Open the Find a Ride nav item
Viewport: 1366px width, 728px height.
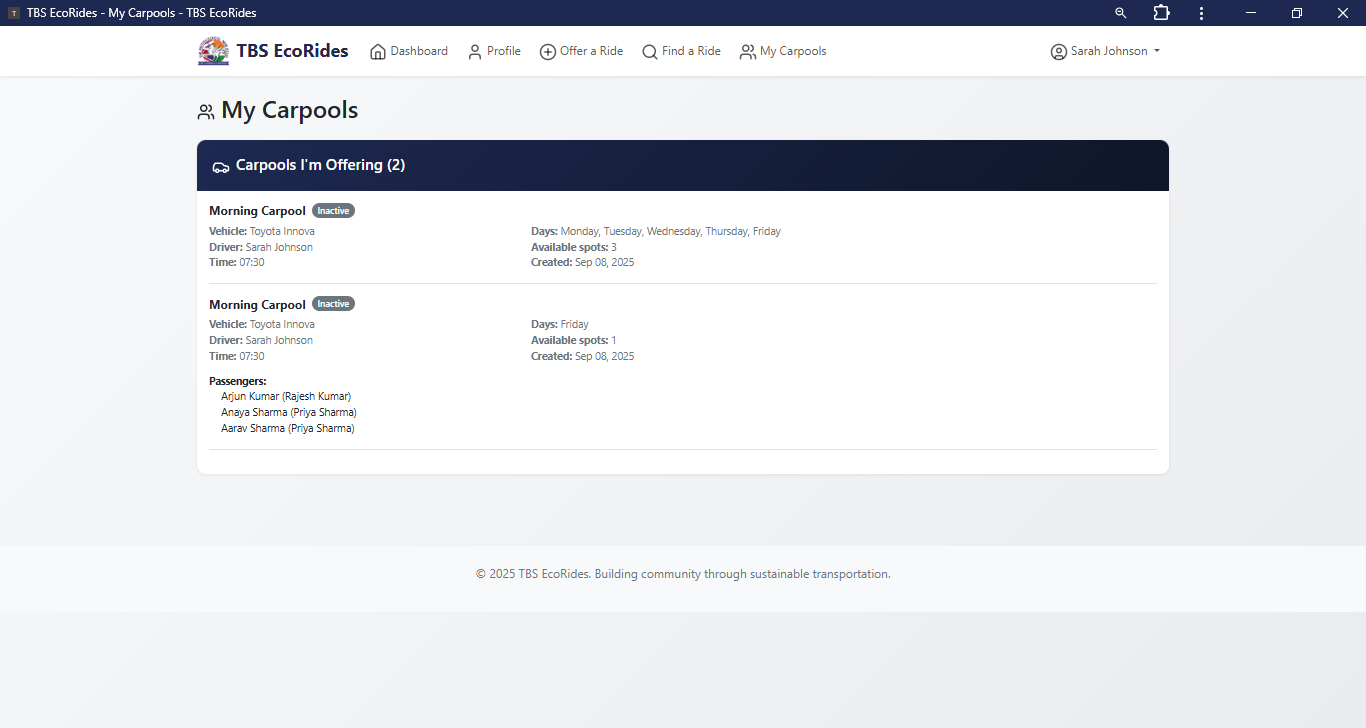pyautogui.click(x=691, y=51)
